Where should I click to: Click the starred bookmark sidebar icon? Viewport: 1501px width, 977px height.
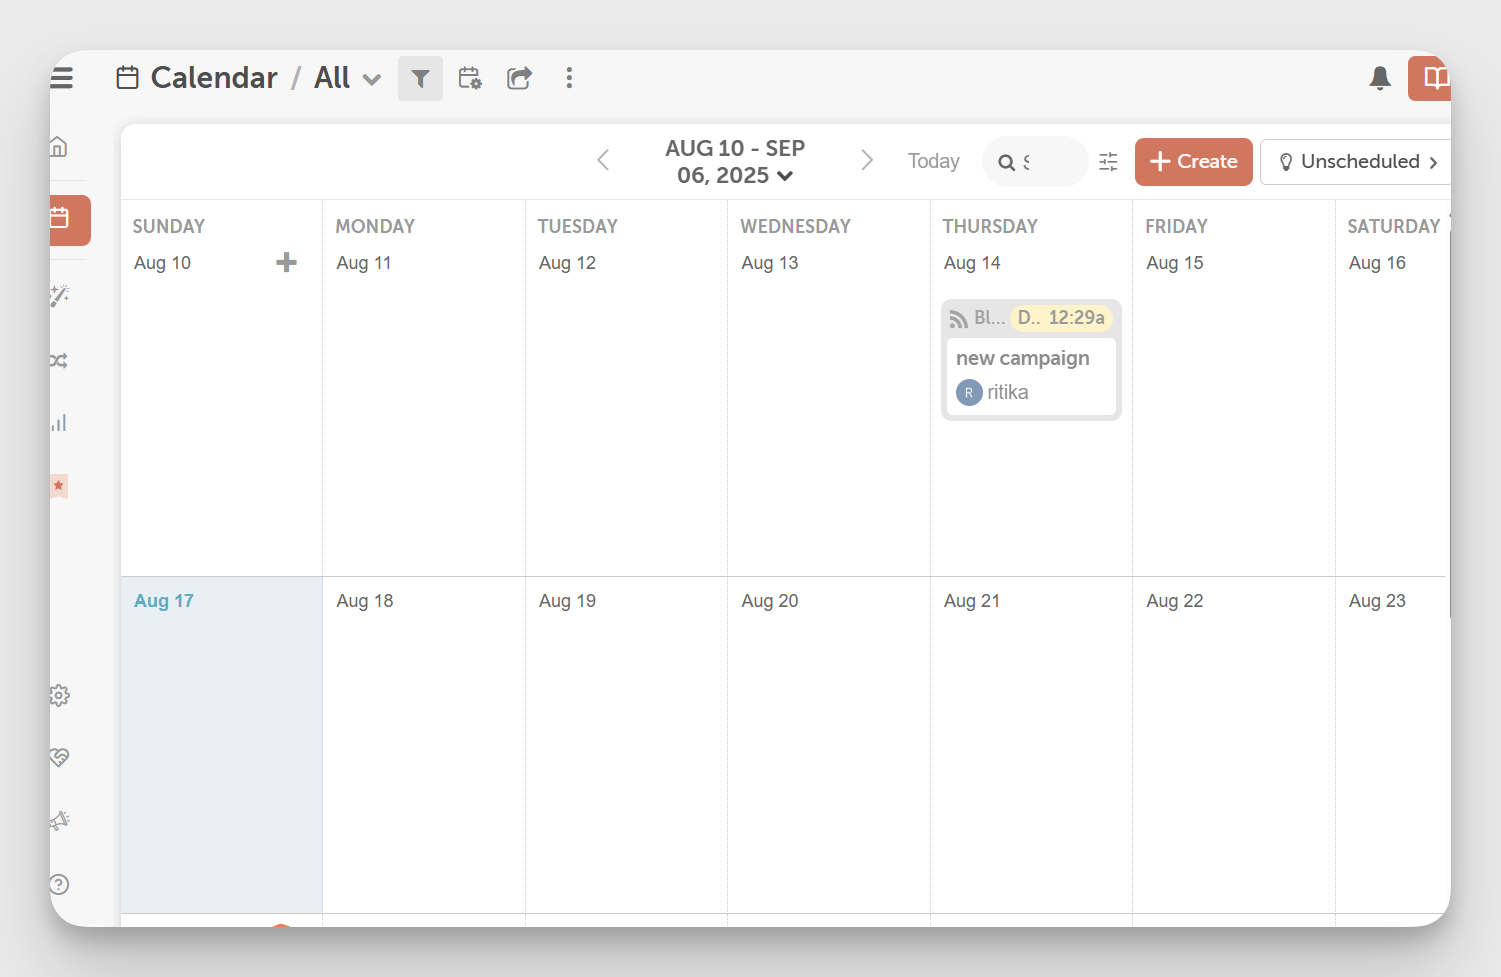(x=59, y=486)
